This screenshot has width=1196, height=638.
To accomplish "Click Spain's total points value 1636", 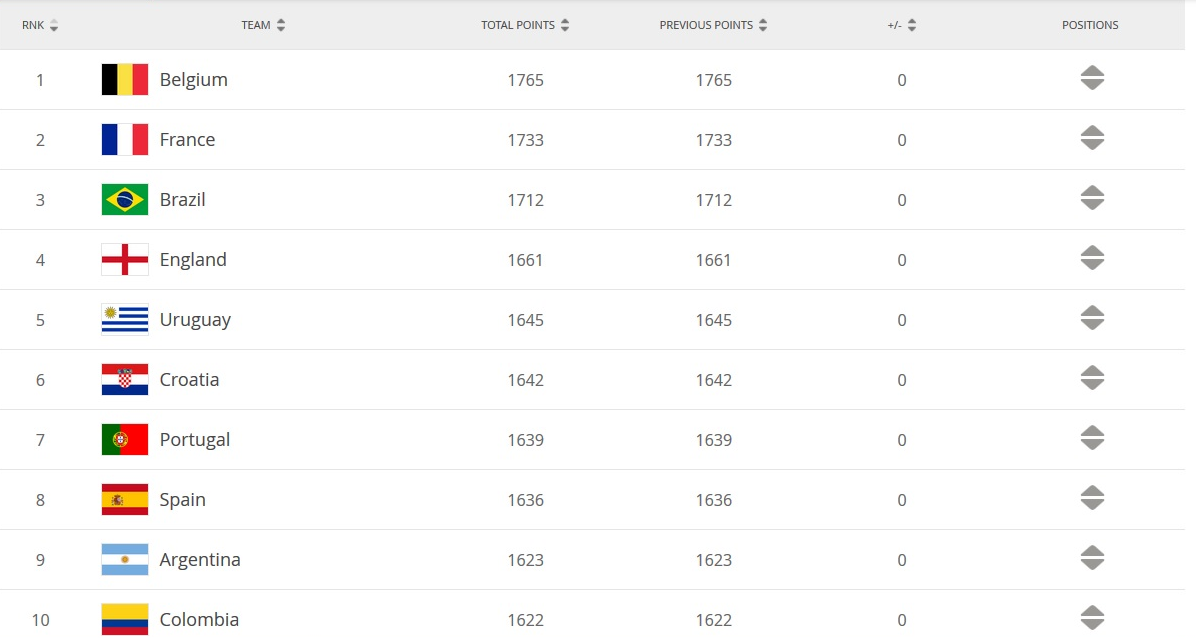I will [x=525, y=500].
